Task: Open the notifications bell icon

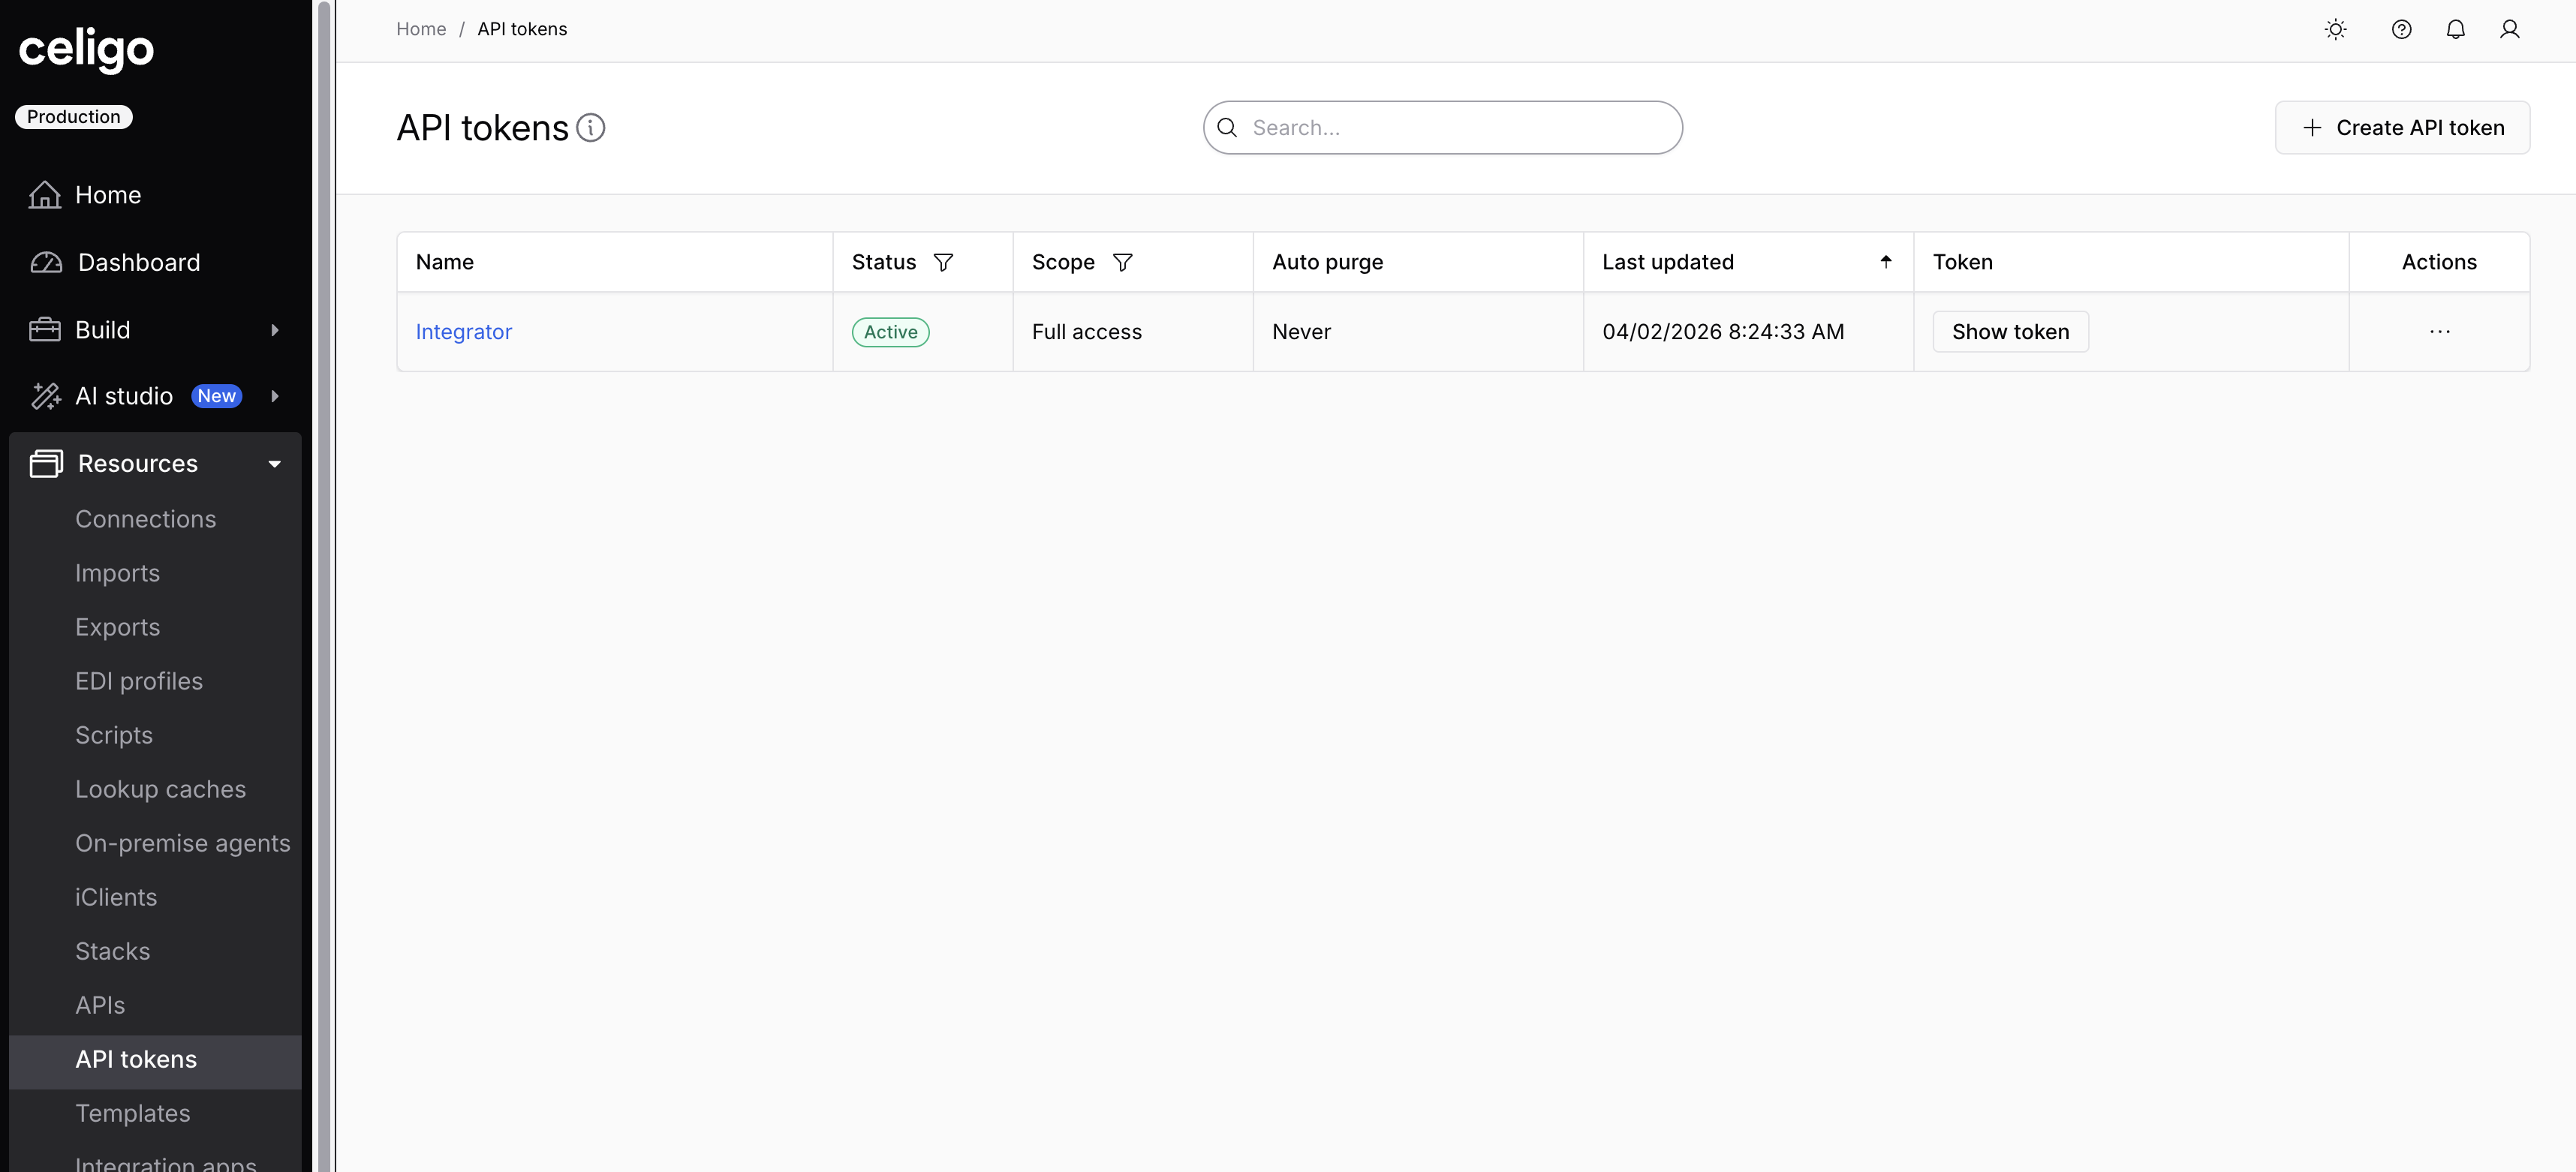Action: [x=2455, y=29]
